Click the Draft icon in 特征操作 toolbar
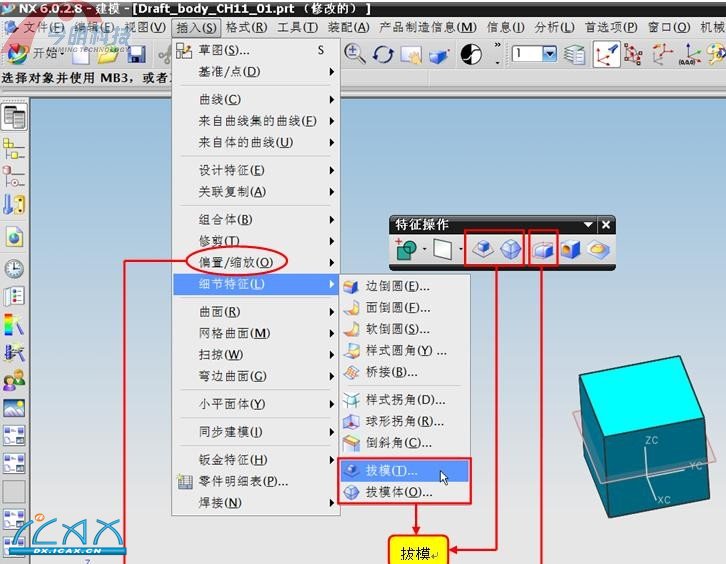The width and height of the screenshot is (726, 564). 483,249
